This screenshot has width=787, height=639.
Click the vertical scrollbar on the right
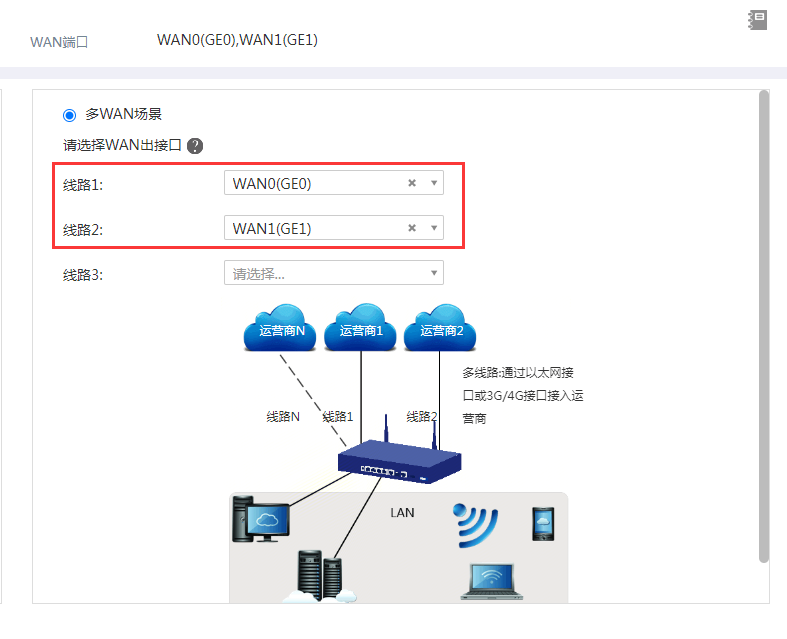pyautogui.click(x=764, y=326)
